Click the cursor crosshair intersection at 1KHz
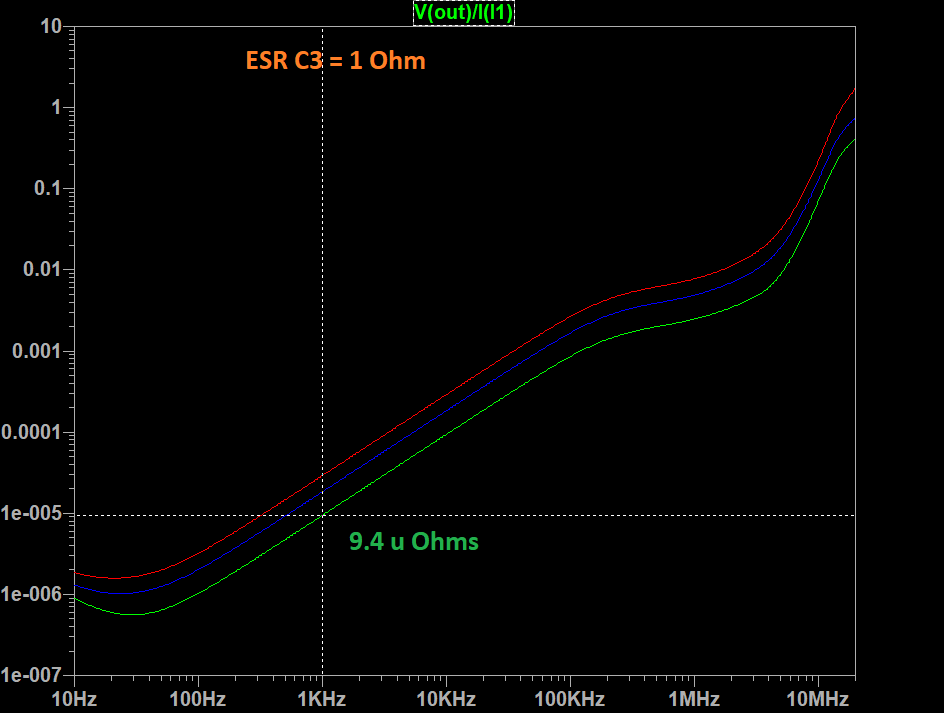 tap(323, 515)
